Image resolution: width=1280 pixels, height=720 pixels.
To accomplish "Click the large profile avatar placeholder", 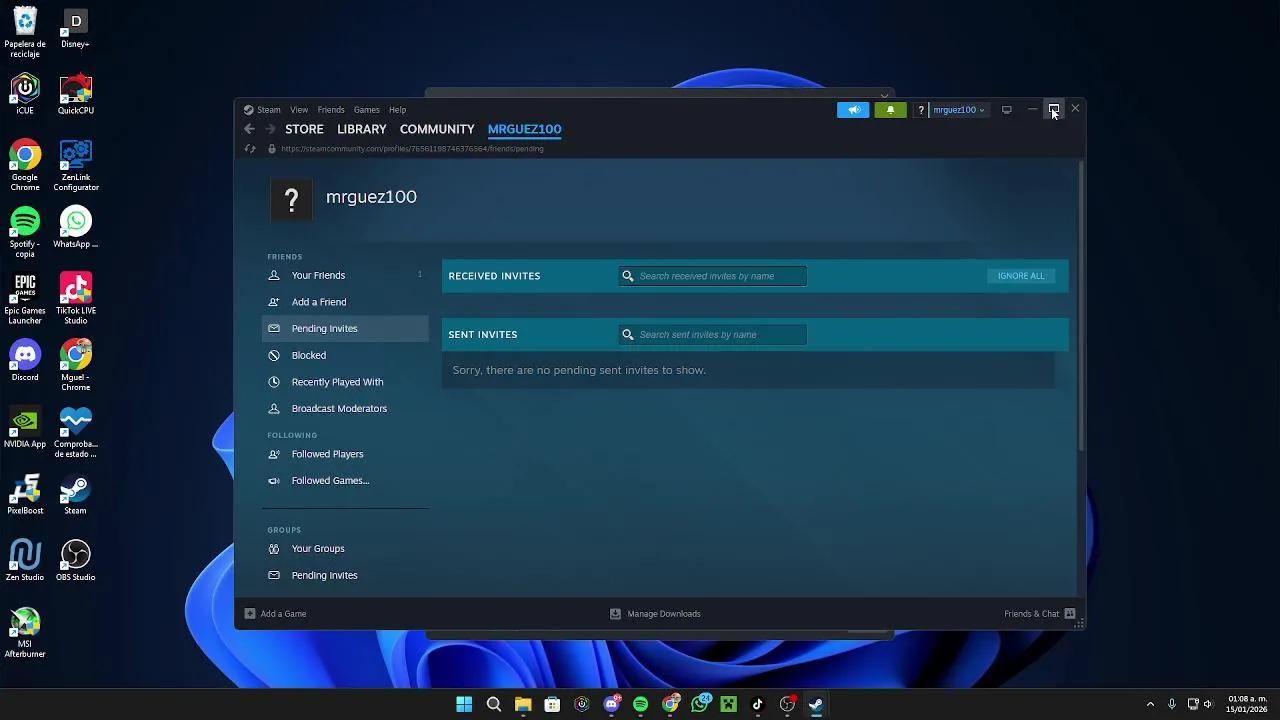I will pos(291,201).
